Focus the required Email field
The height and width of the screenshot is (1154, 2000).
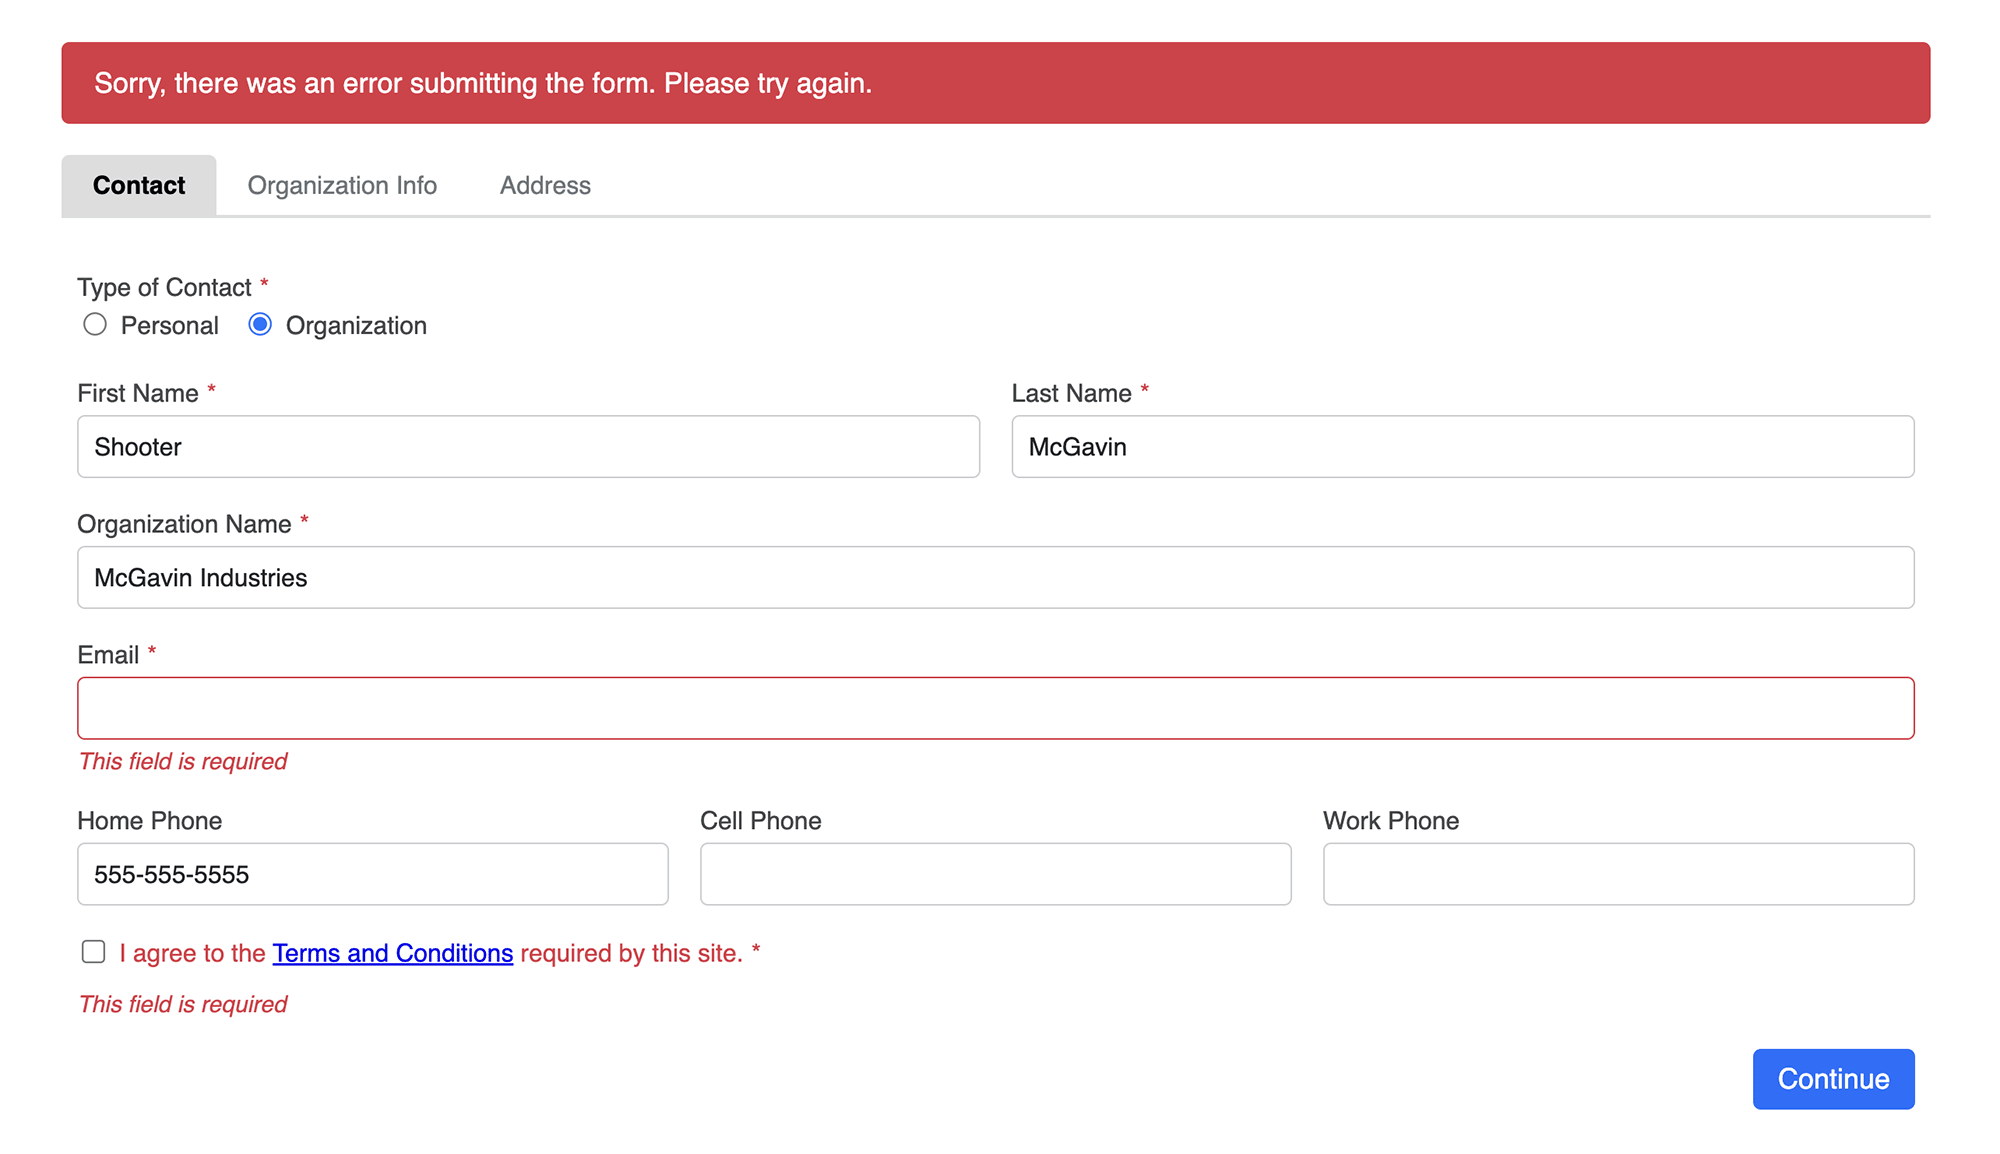(995, 707)
